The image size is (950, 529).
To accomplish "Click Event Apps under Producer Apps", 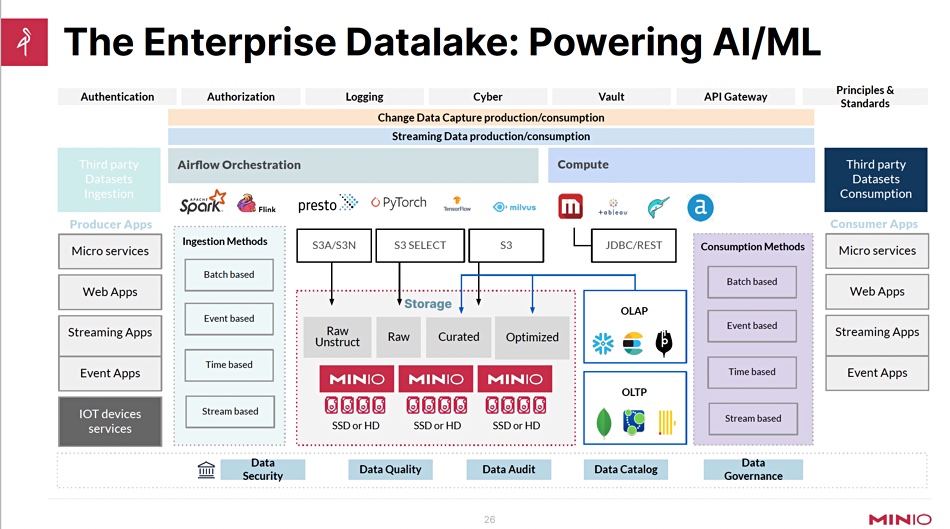I will click(x=110, y=373).
